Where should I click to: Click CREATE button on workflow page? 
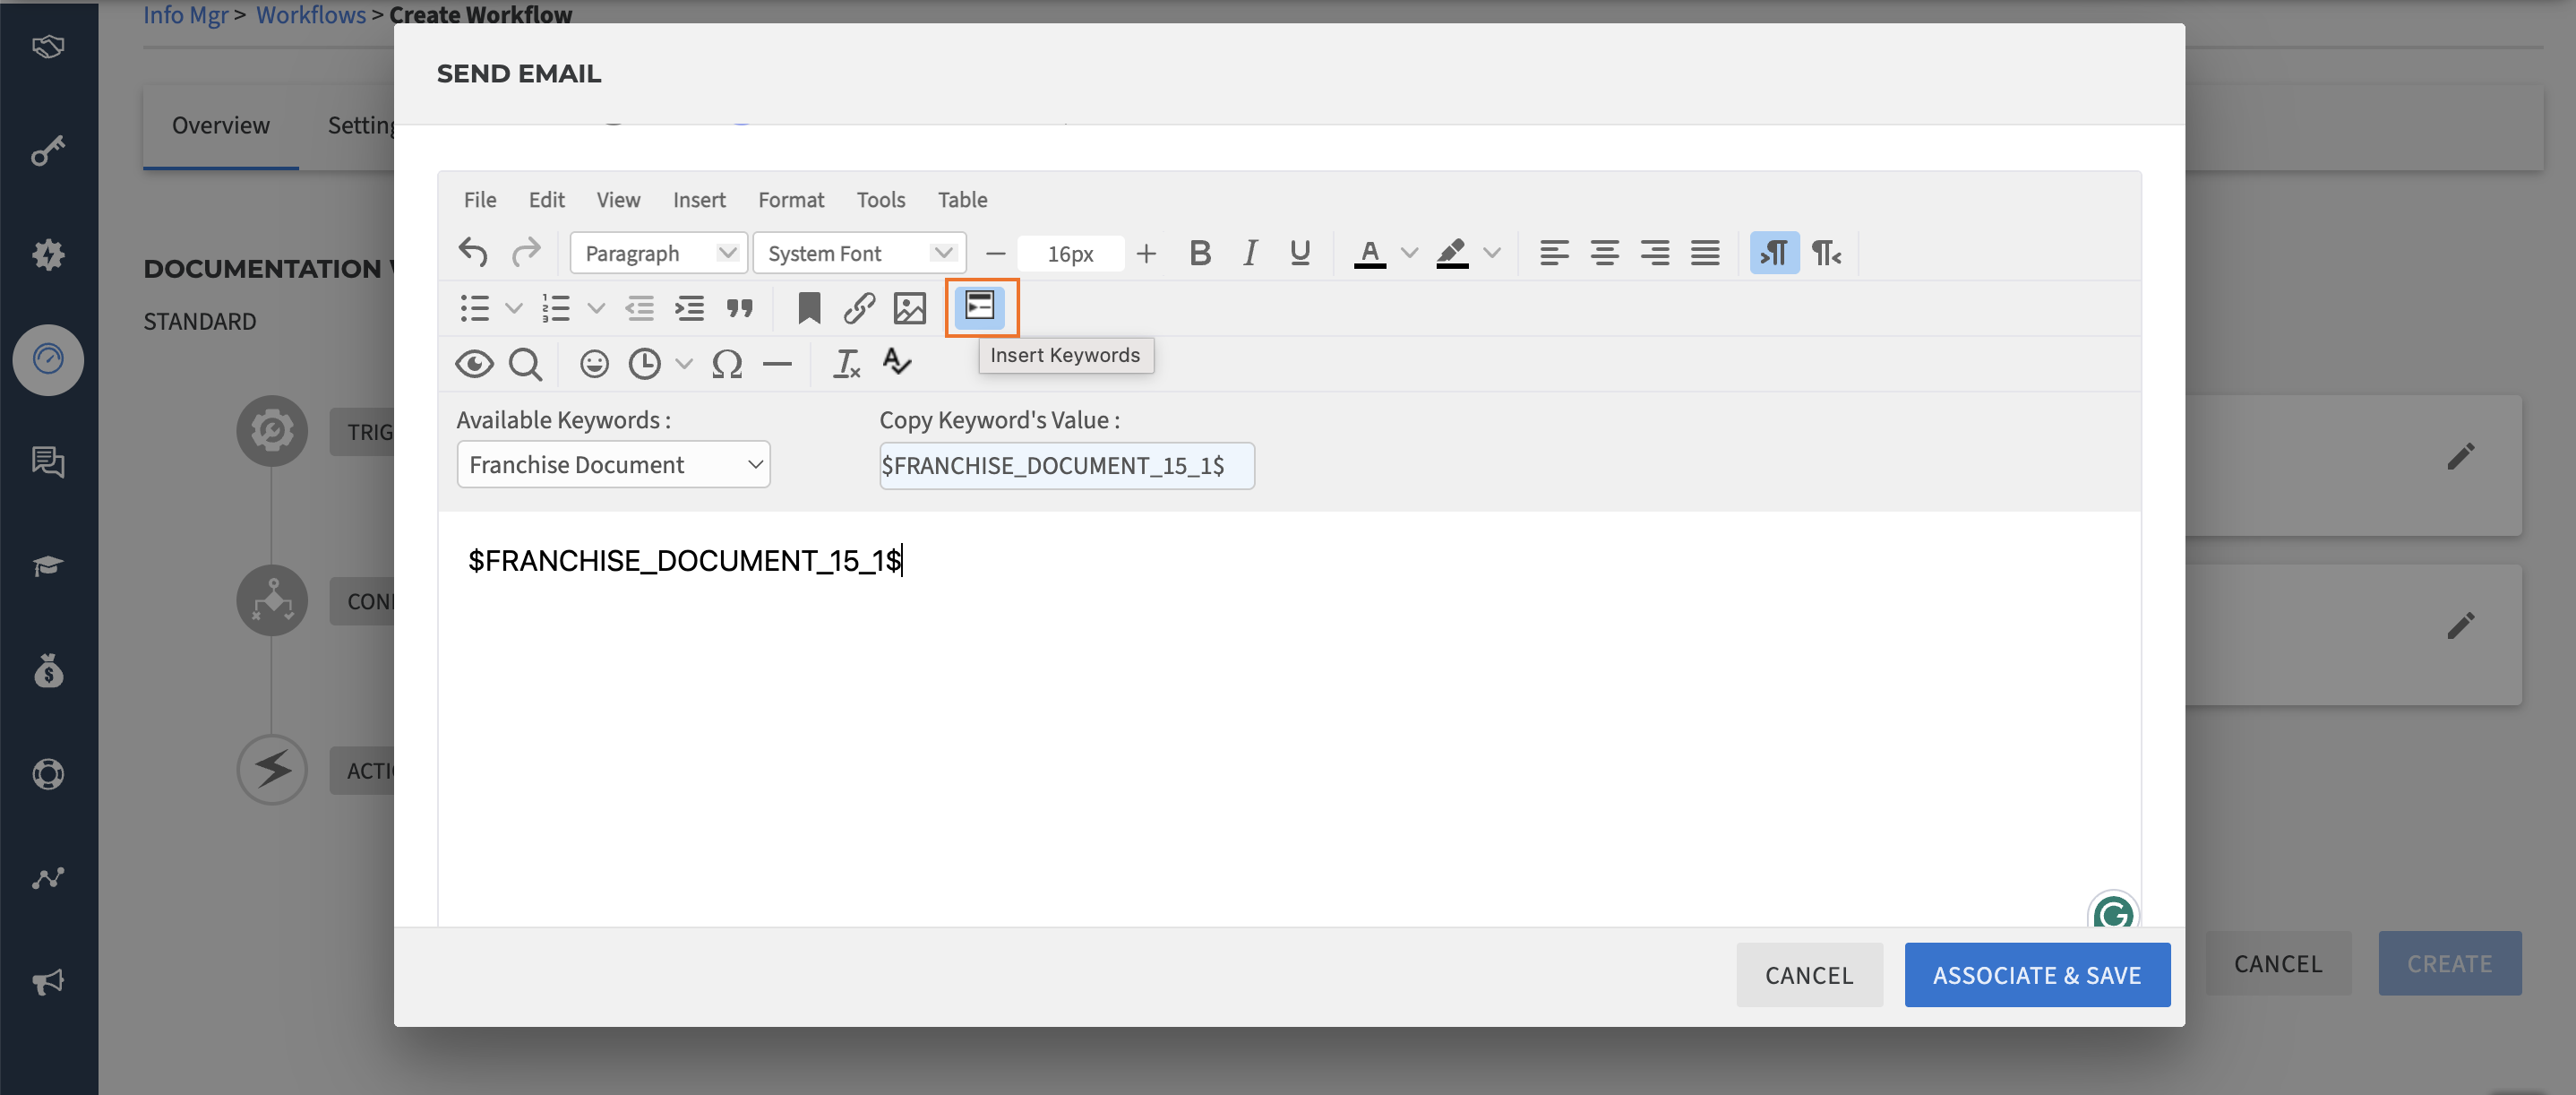coord(2449,963)
